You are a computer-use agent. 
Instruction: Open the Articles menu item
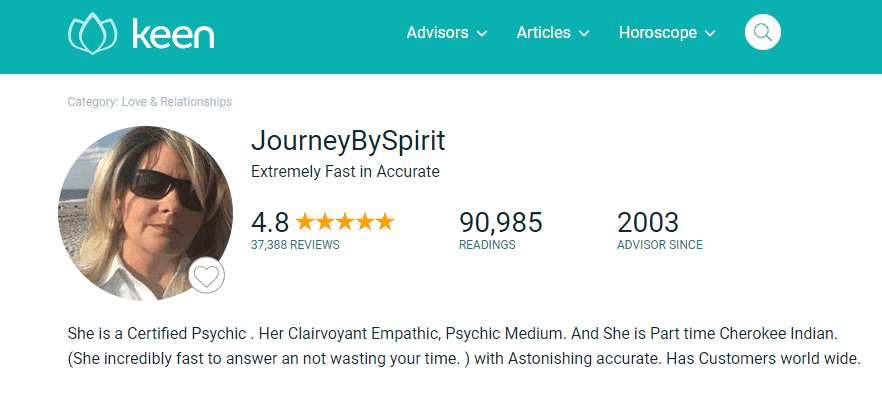click(543, 33)
